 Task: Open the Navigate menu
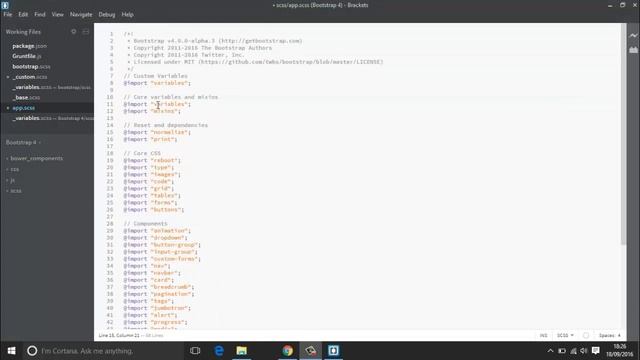[x=81, y=14]
